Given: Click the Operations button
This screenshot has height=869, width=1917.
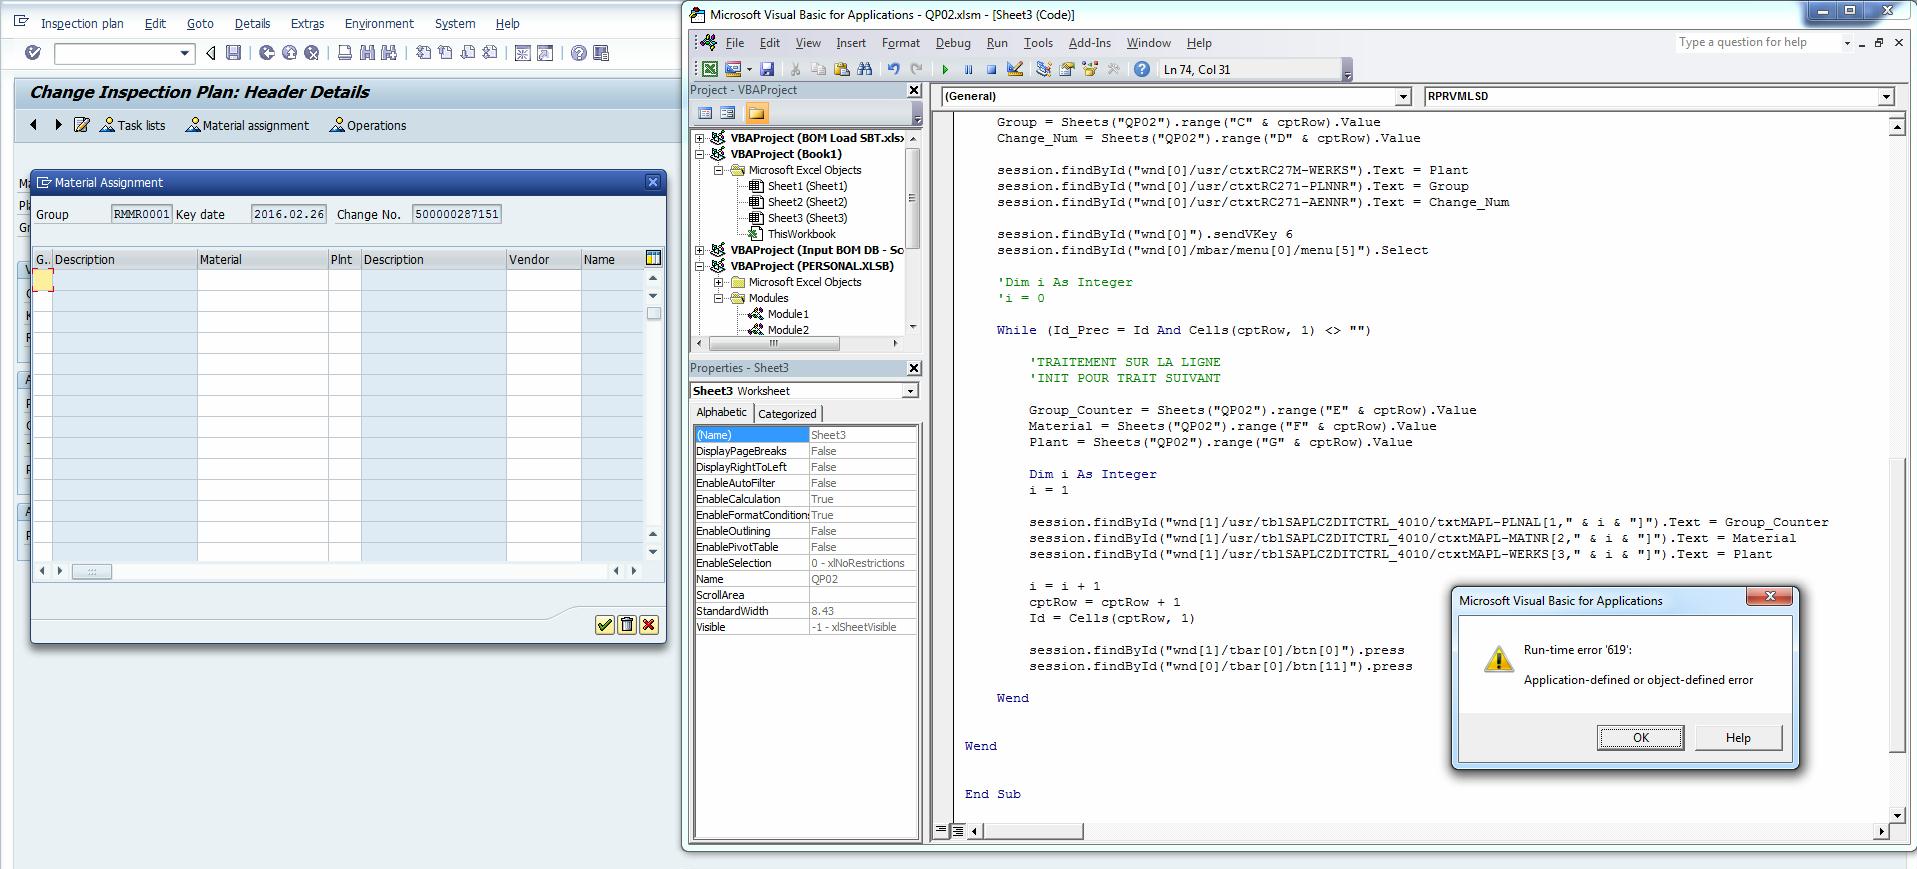Looking at the screenshot, I should pos(368,125).
